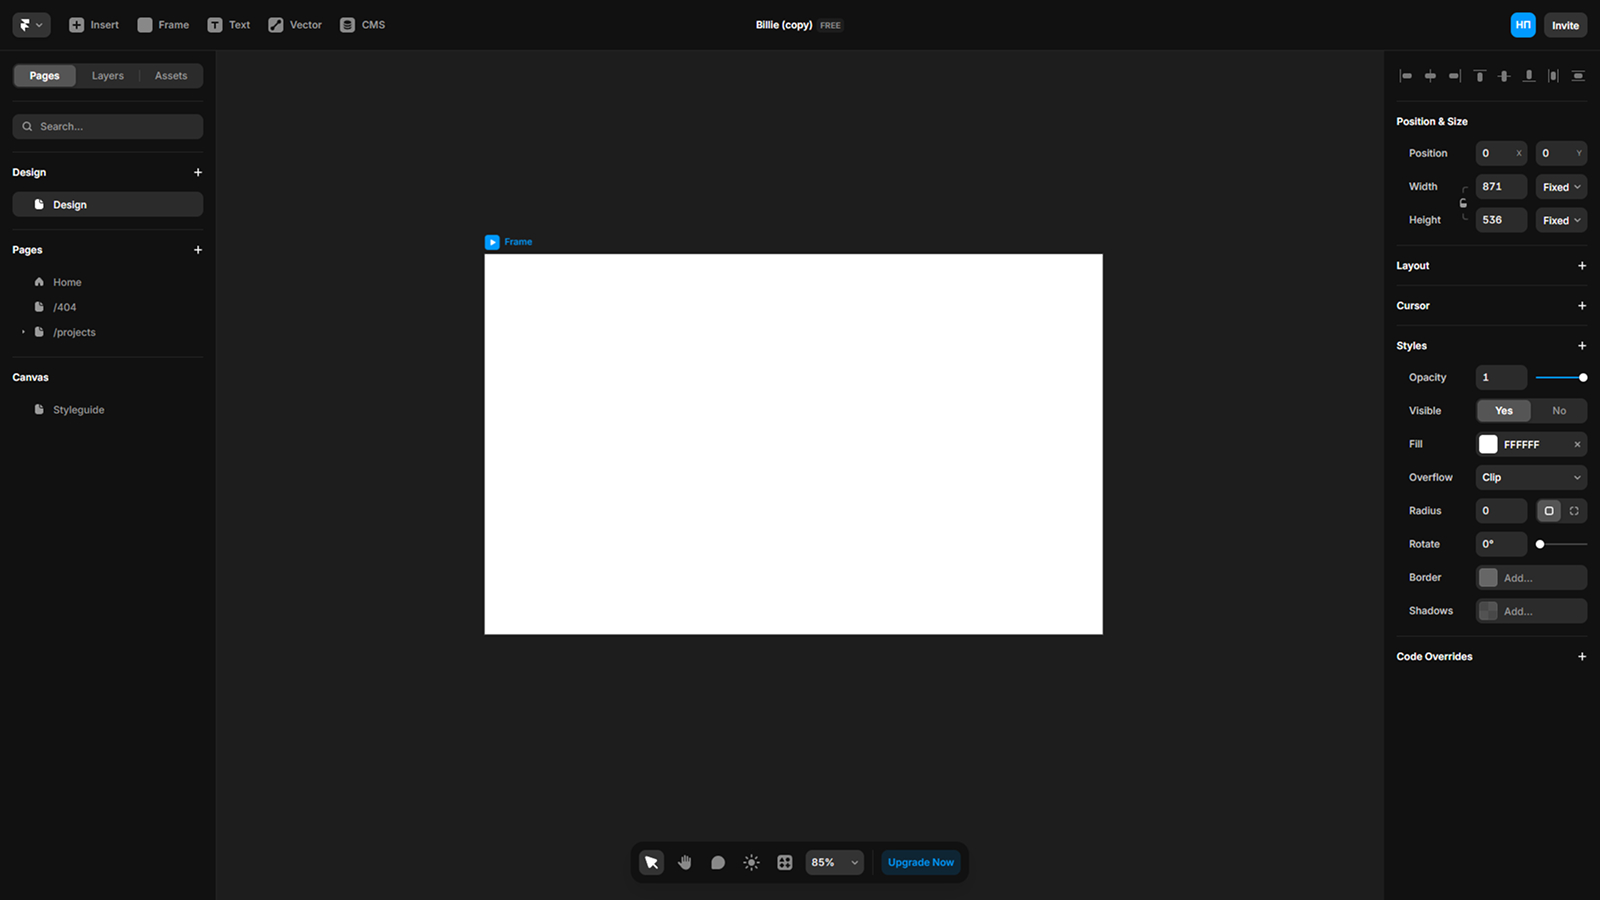This screenshot has height=900, width=1600.
Task: Switch to the Layers tab
Action: coord(107,75)
